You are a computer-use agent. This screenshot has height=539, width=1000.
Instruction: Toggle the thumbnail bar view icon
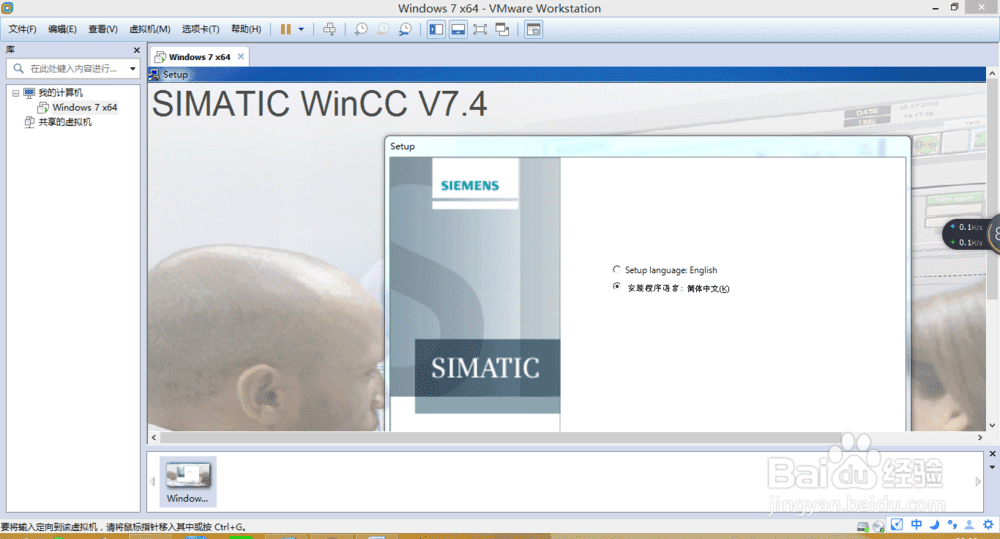(458, 29)
